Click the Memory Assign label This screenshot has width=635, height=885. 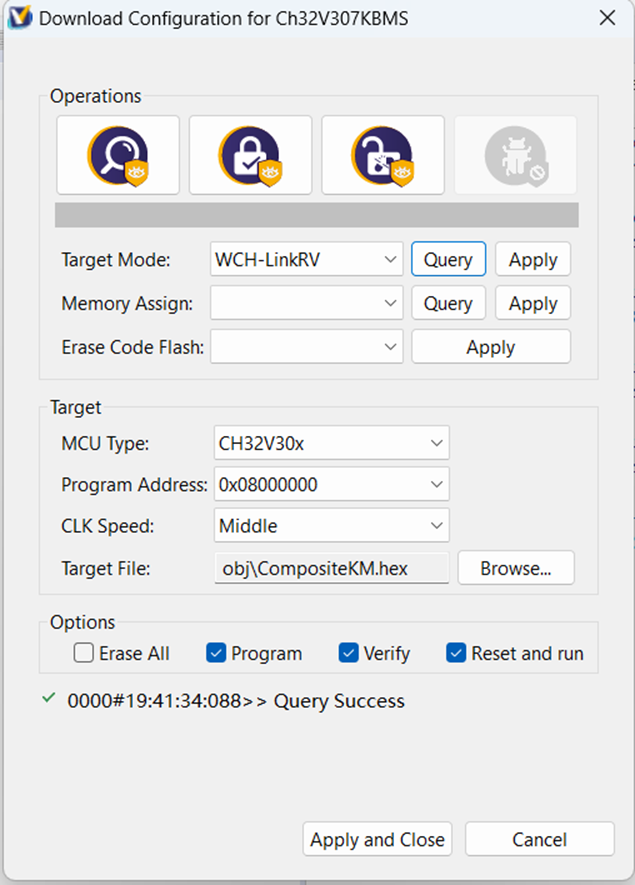127,304
